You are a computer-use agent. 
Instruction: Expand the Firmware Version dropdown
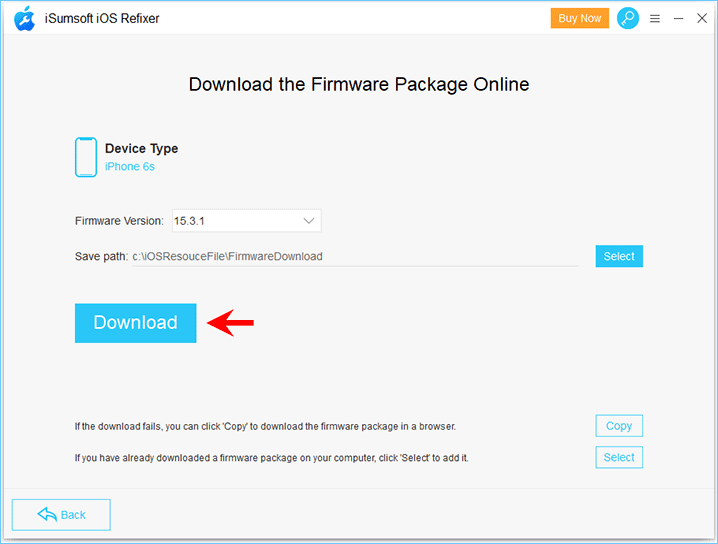[246, 221]
